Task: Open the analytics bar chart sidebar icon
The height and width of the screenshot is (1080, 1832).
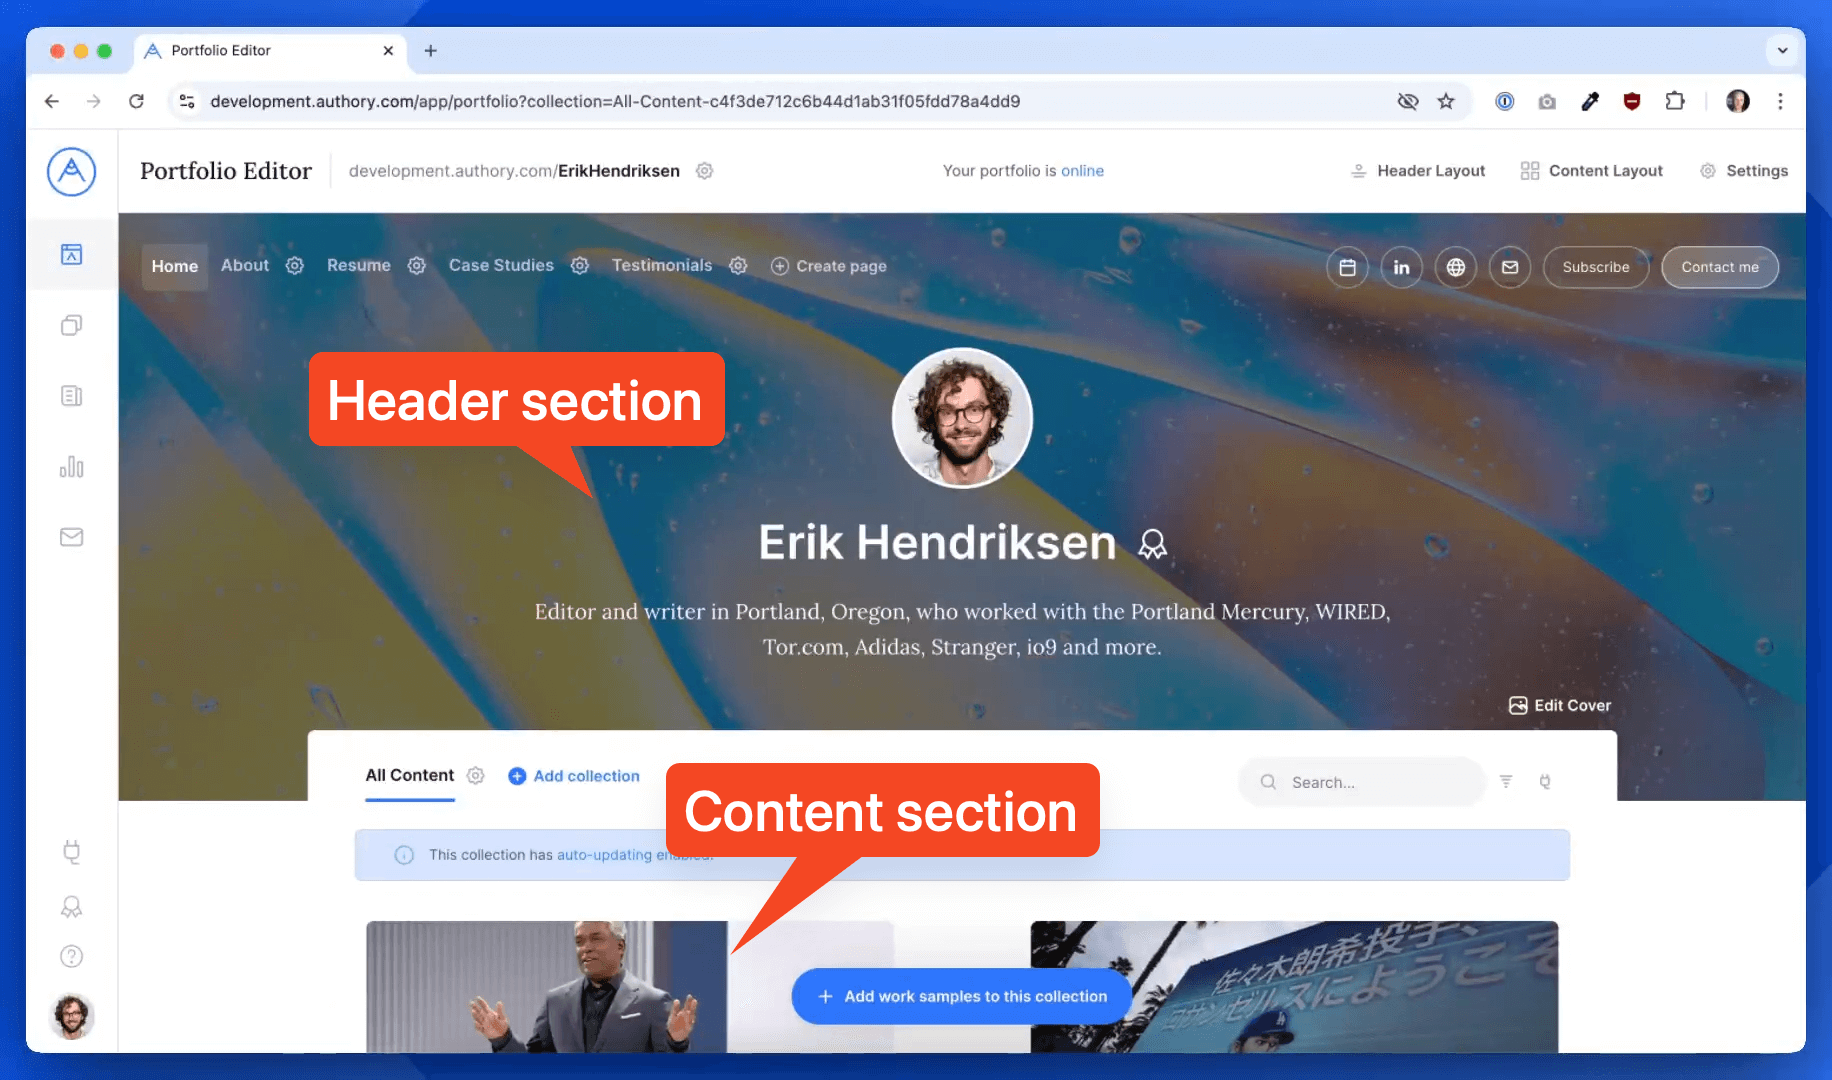Action: coord(71,467)
